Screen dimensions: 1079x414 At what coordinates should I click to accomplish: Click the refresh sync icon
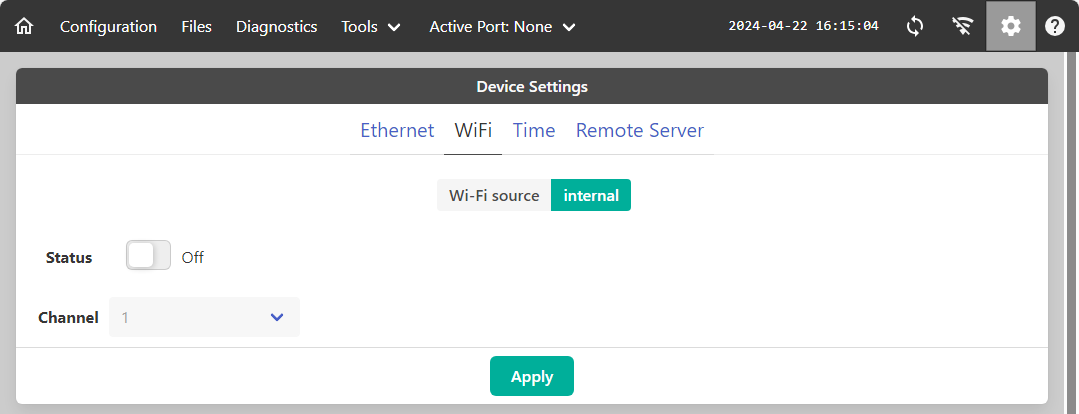point(915,27)
